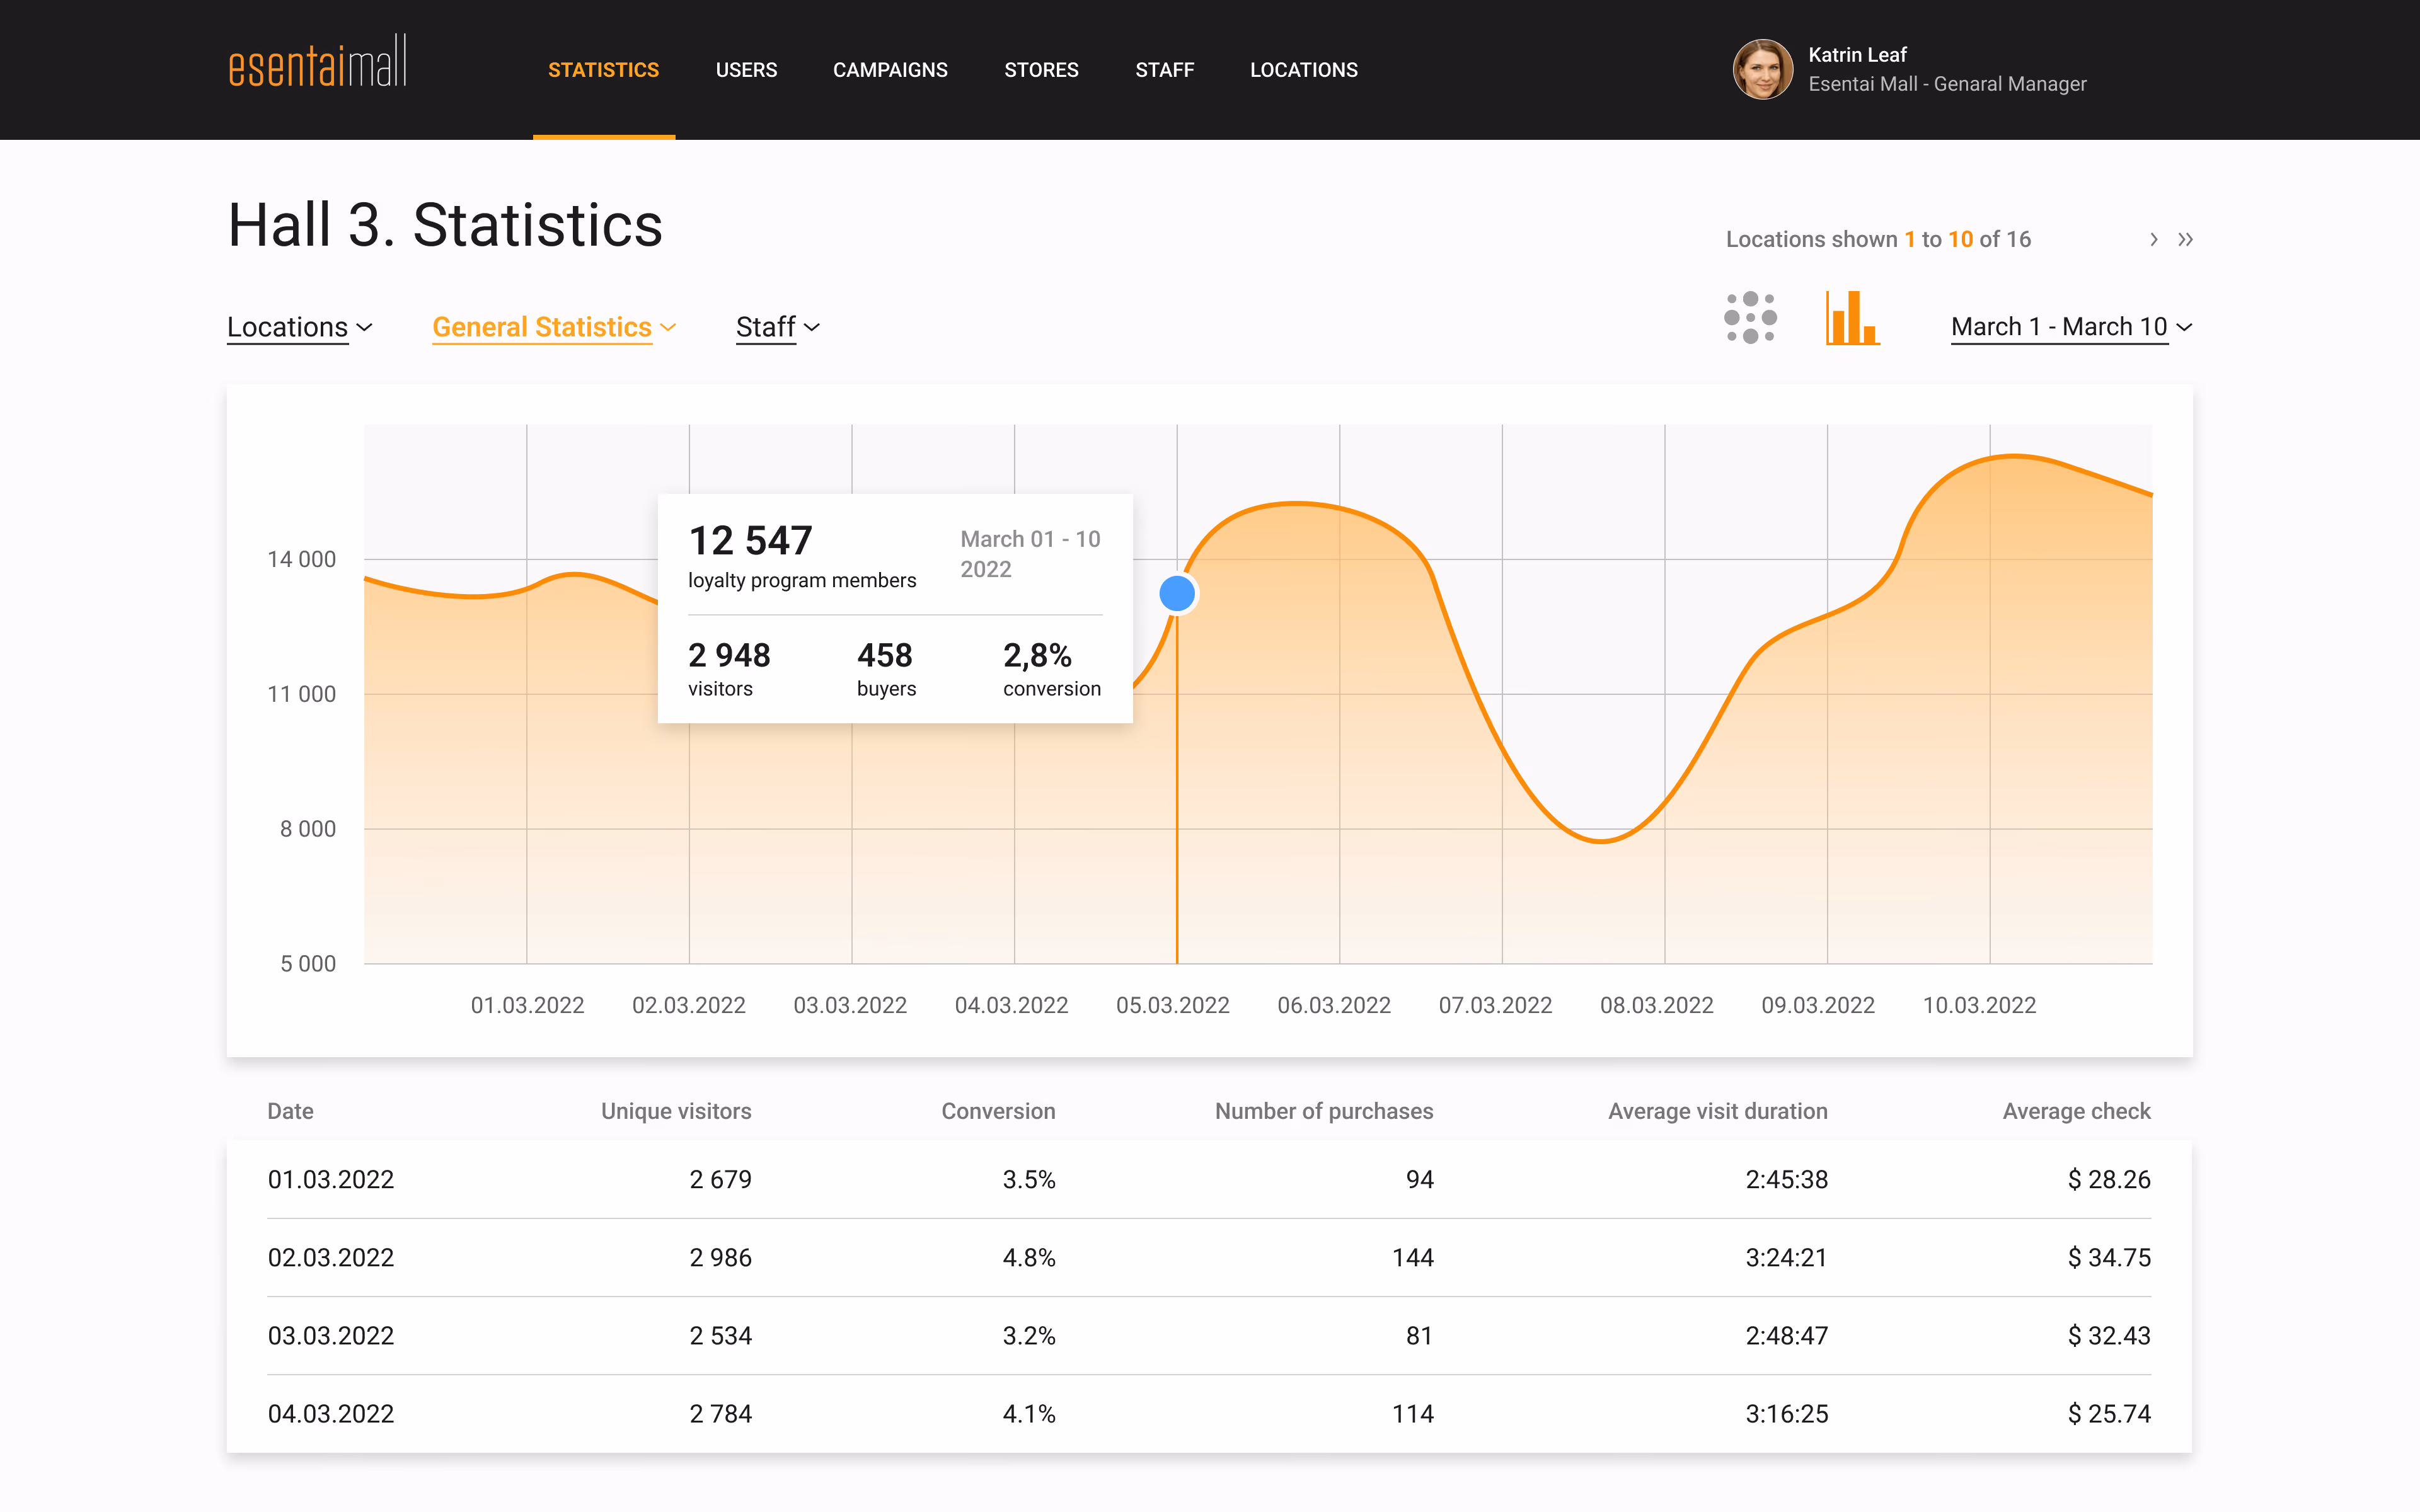Sort by Date column header
The width and height of the screenshot is (2420, 1512).
pyautogui.click(x=290, y=1111)
